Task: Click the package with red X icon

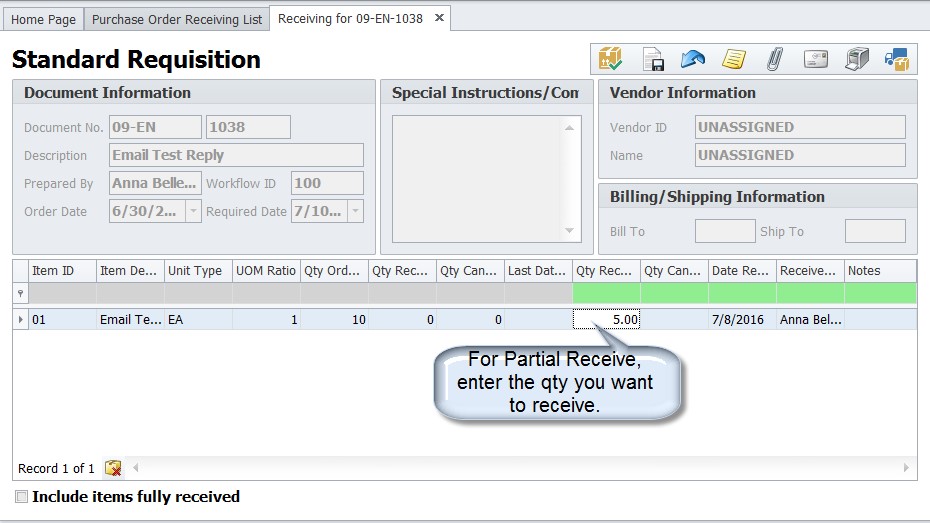Action: pyautogui.click(x=113, y=468)
